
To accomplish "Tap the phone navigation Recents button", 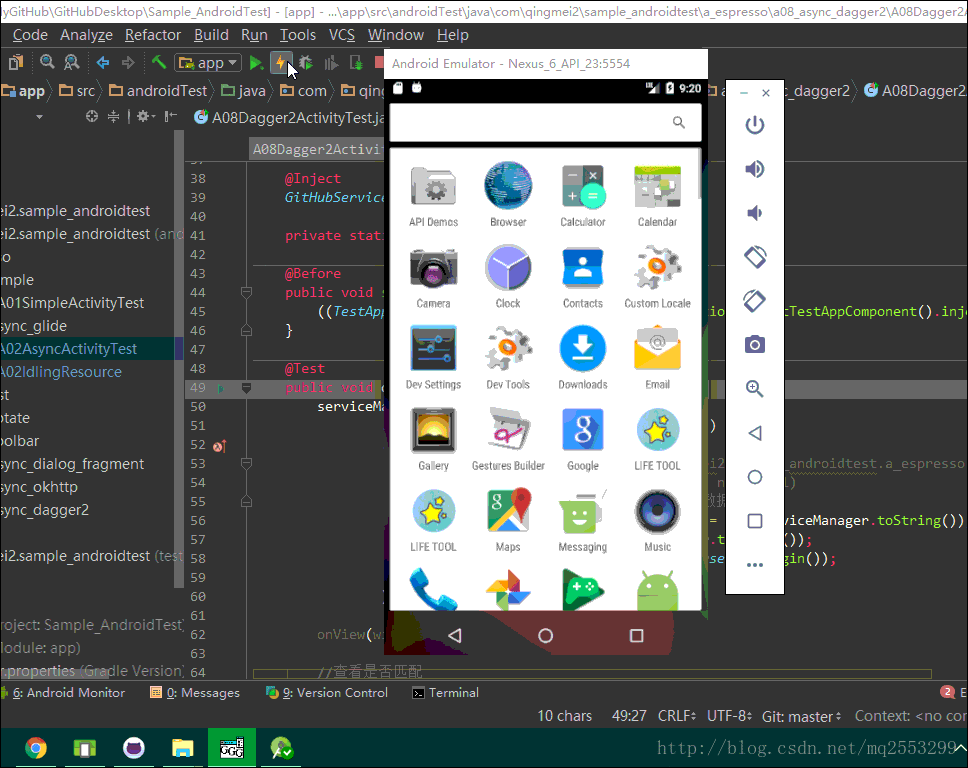I will tap(636, 635).
